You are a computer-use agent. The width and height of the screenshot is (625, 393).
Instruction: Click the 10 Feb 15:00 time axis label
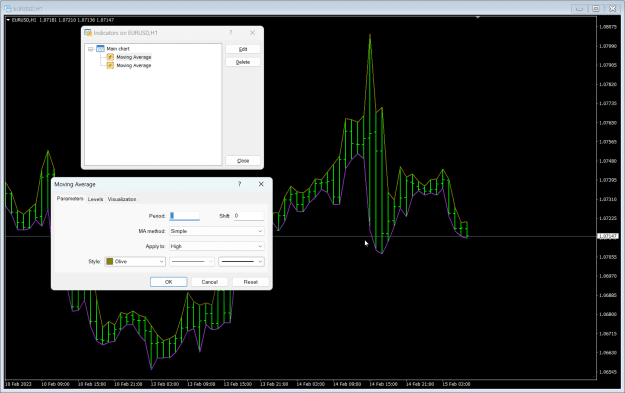click(x=92, y=384)
